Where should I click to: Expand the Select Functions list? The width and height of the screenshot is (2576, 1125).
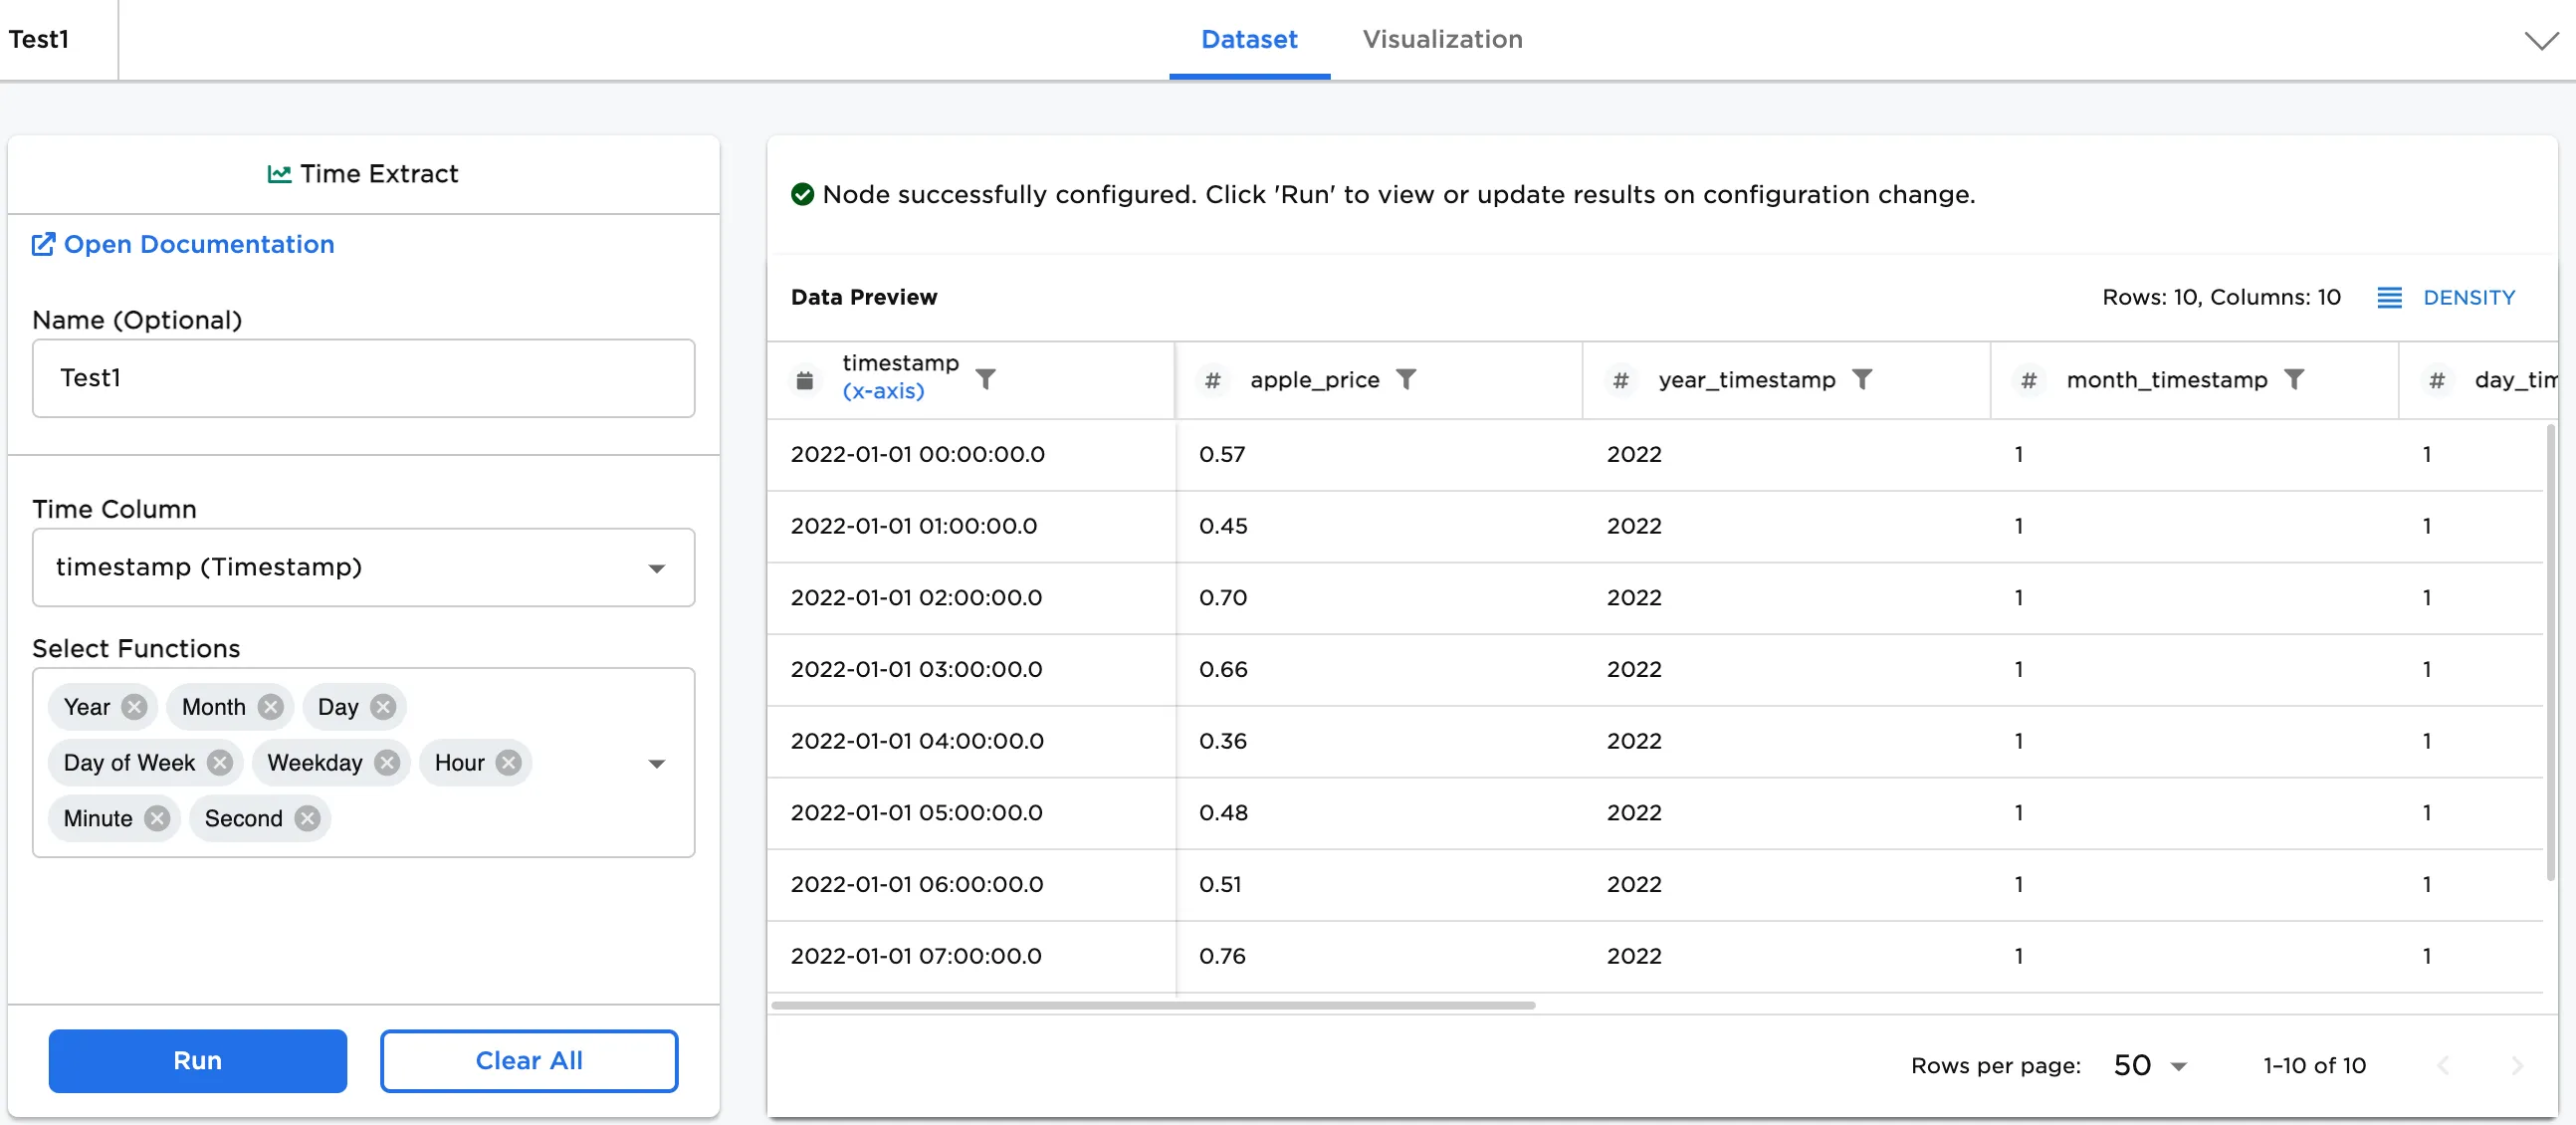pyautogui.click(x=657, y=763)
